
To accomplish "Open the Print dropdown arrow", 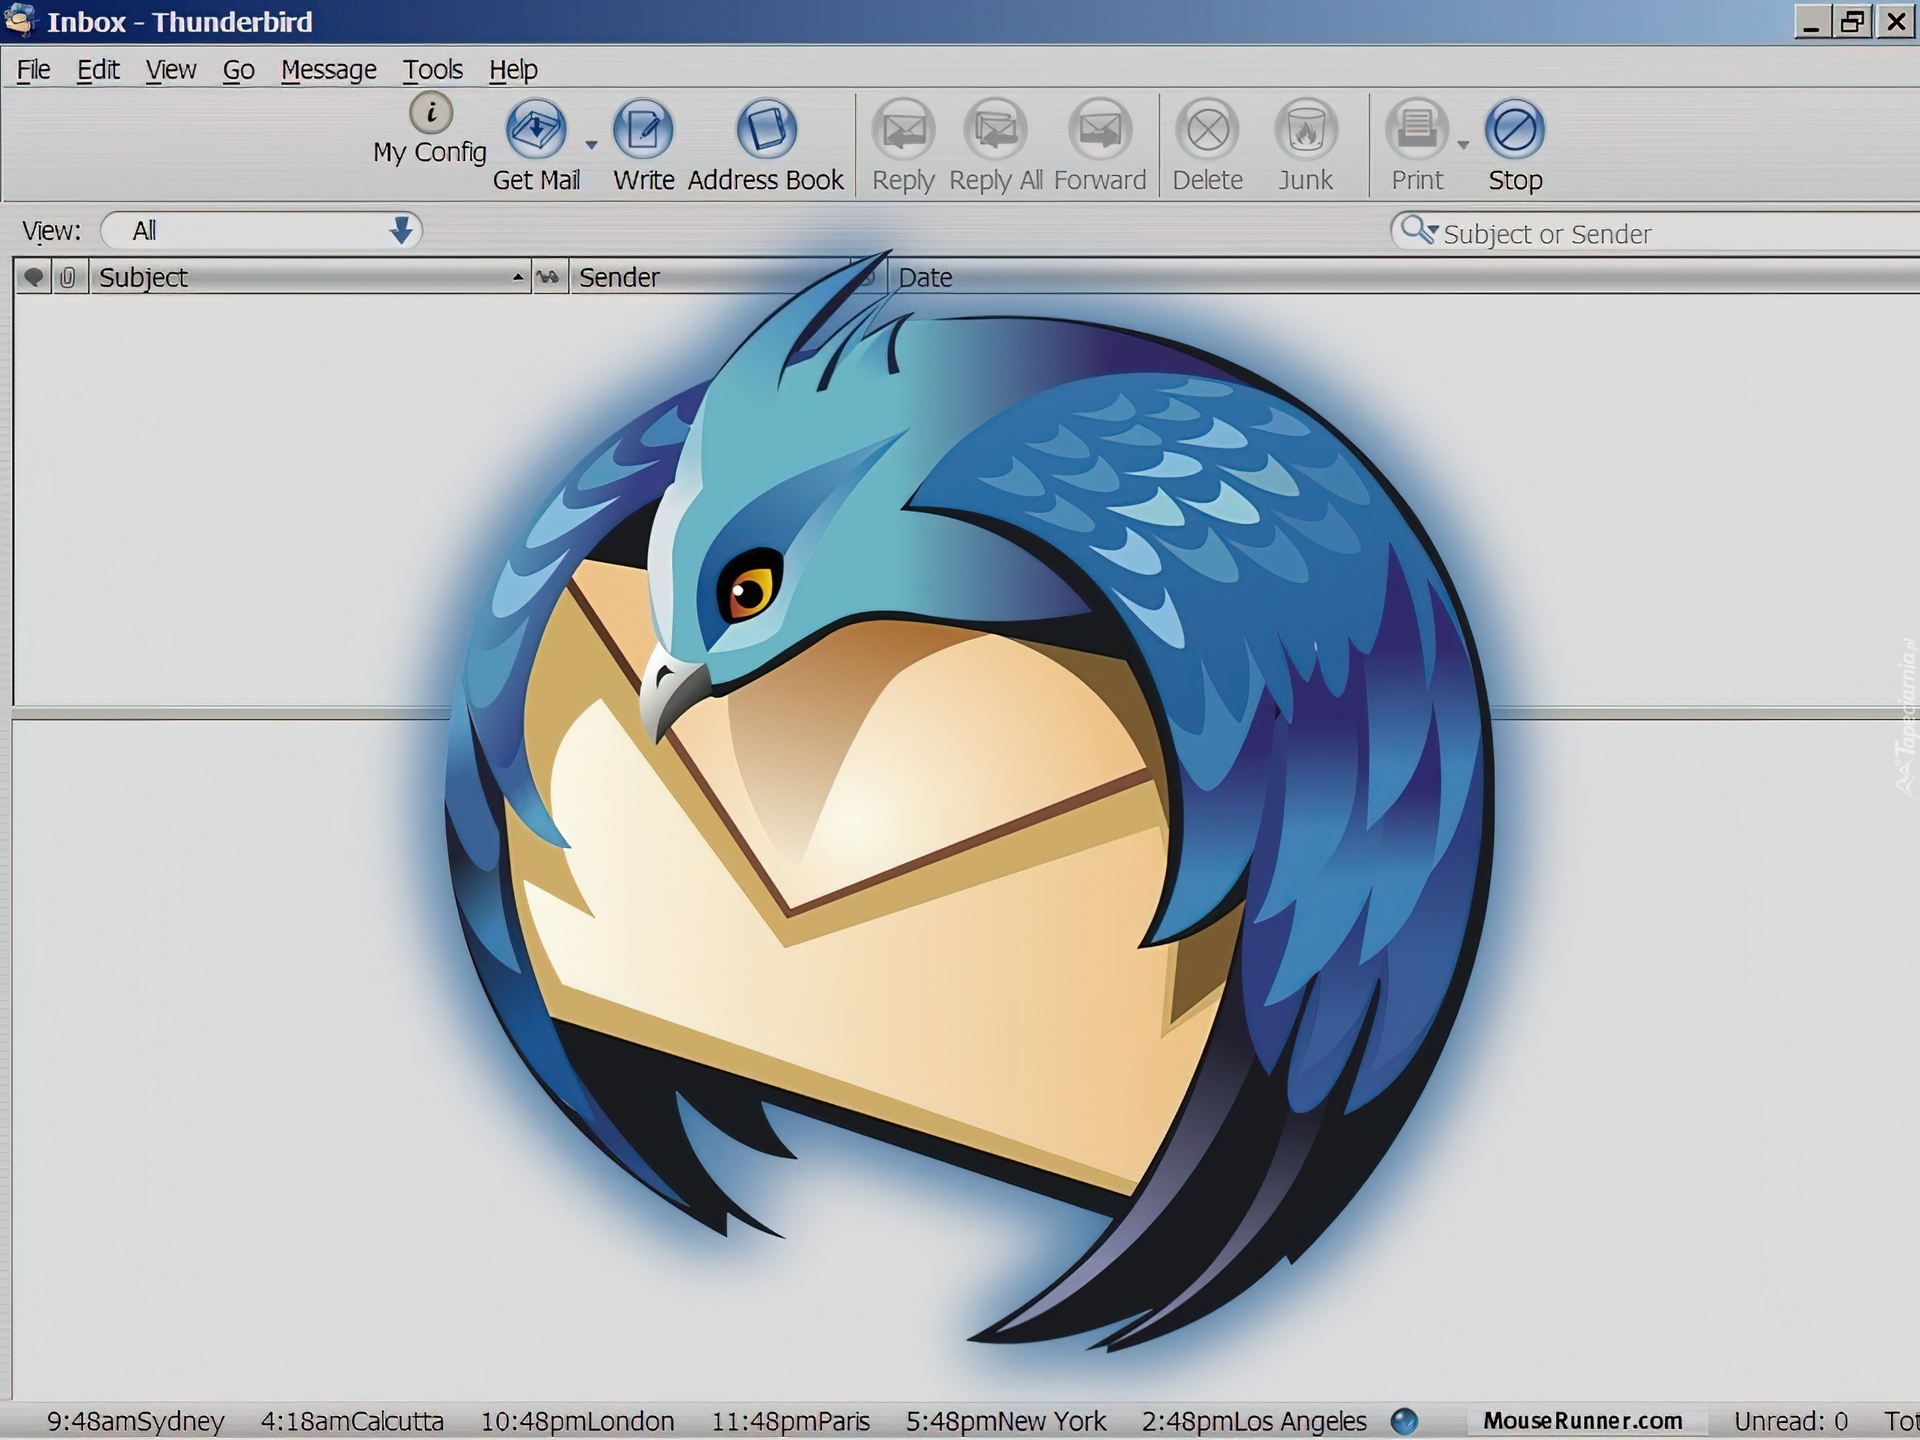I will click(x=1463, y=145).
